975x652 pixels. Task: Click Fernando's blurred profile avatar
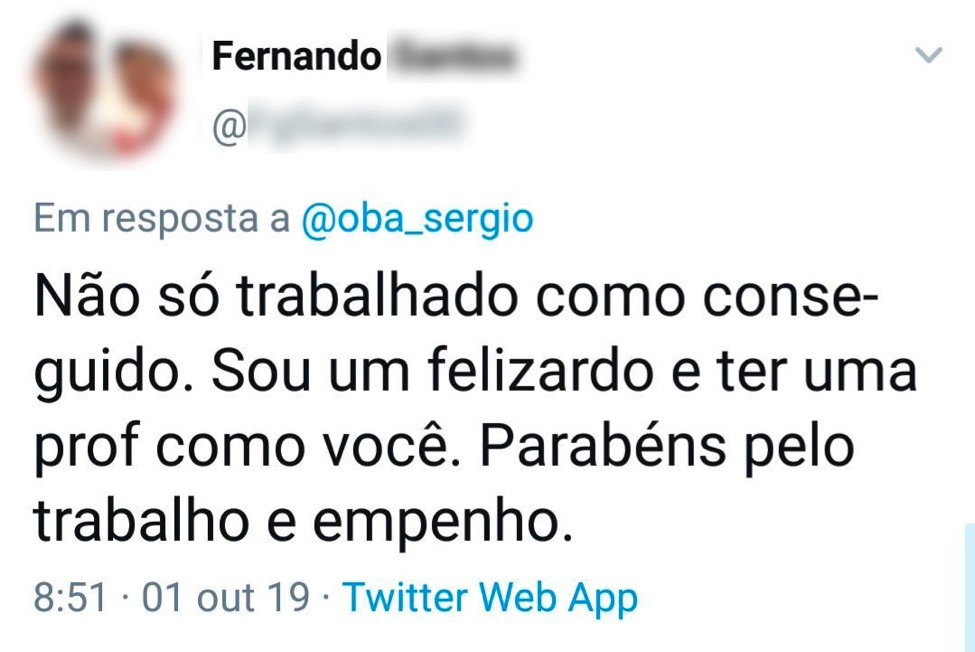click(x=103, y=90)
